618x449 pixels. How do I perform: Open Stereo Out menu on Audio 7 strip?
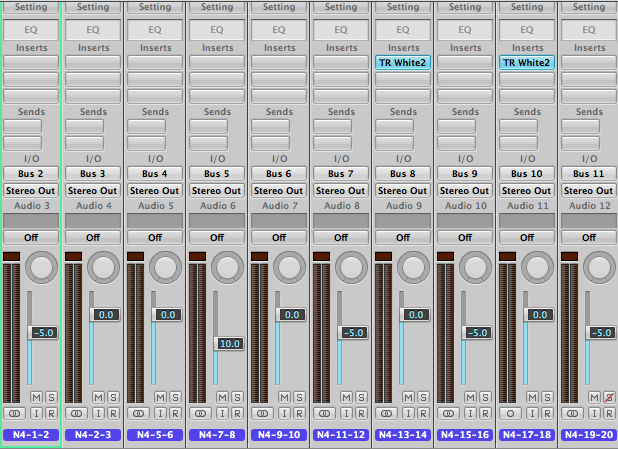[x=279, y=191]
